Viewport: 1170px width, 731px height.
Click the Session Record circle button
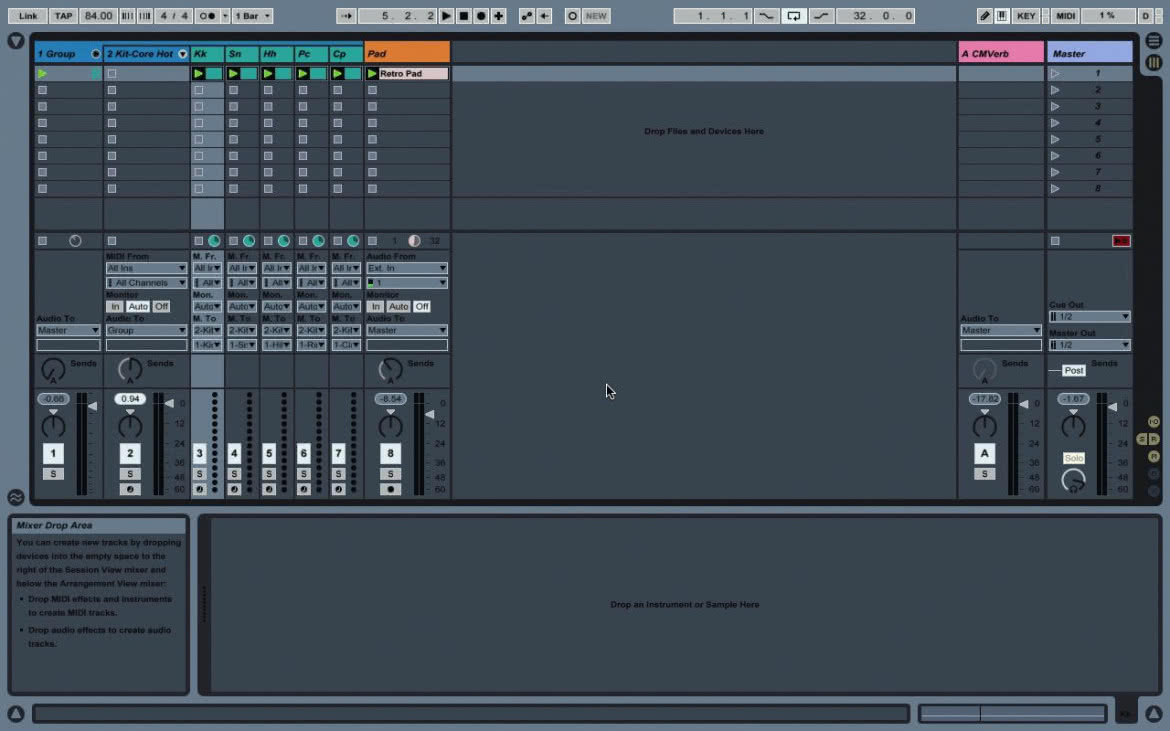[572, 16]
